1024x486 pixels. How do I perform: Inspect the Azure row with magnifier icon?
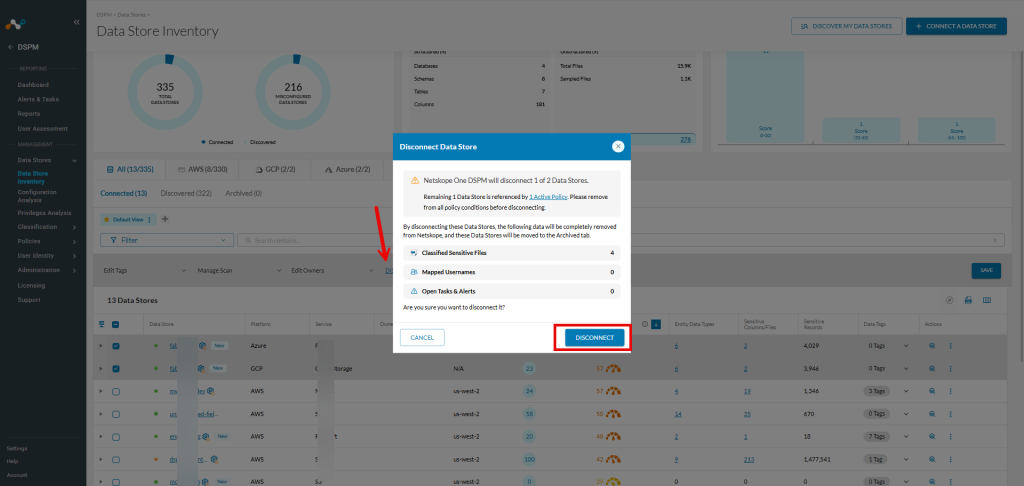933,346
